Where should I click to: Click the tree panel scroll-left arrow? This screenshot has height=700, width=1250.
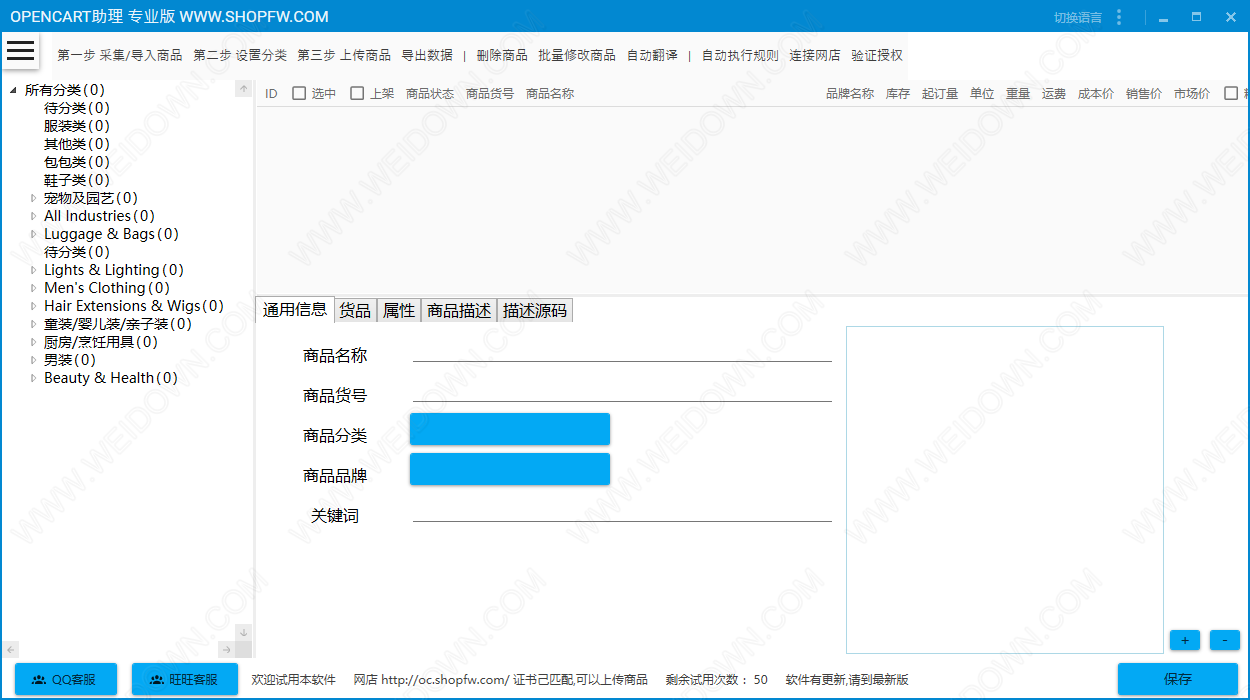coord(11,650)
